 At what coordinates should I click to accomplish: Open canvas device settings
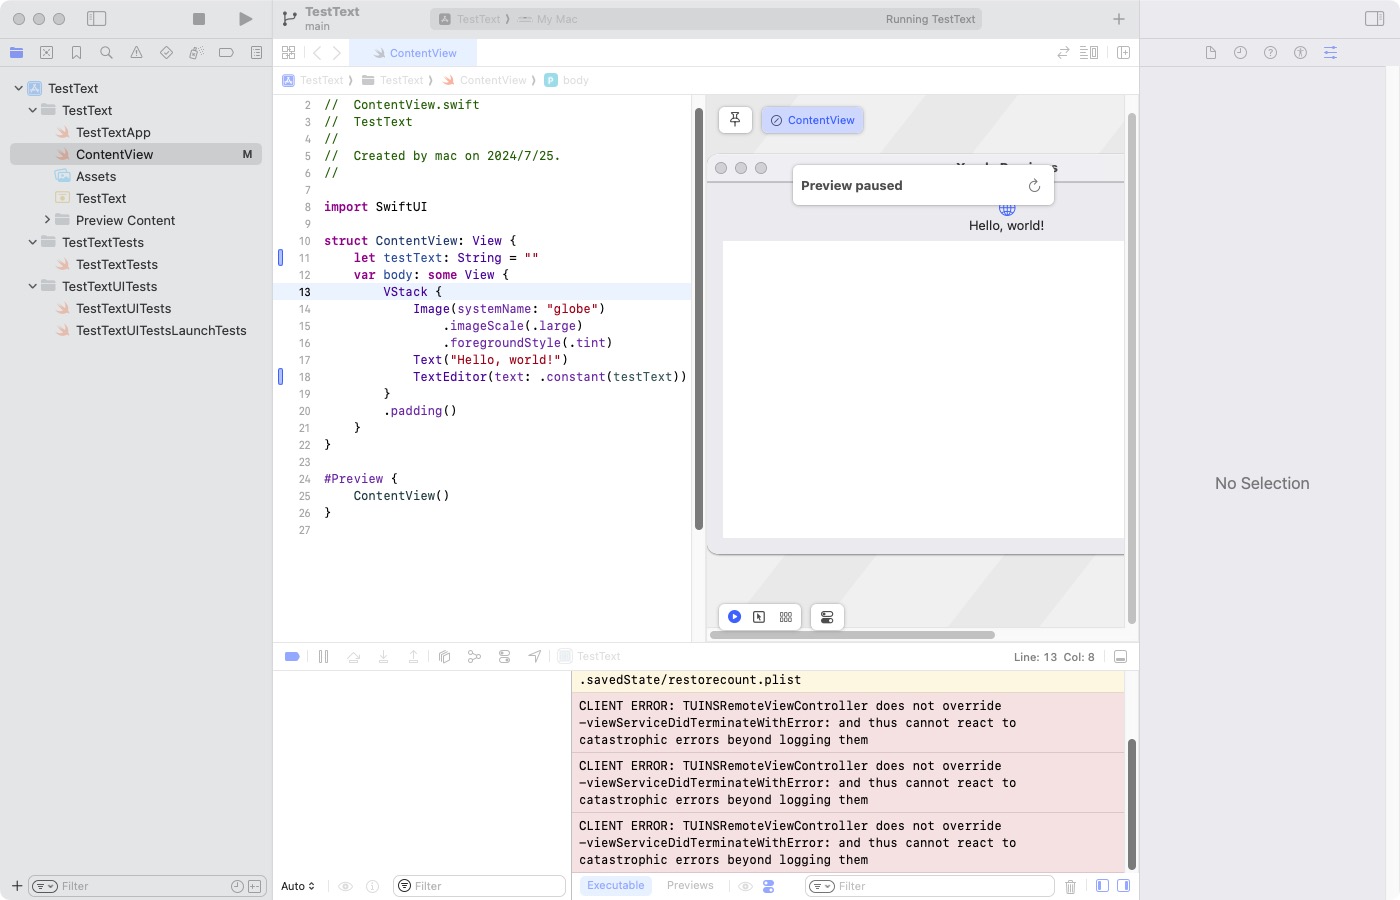click(827, 617)
